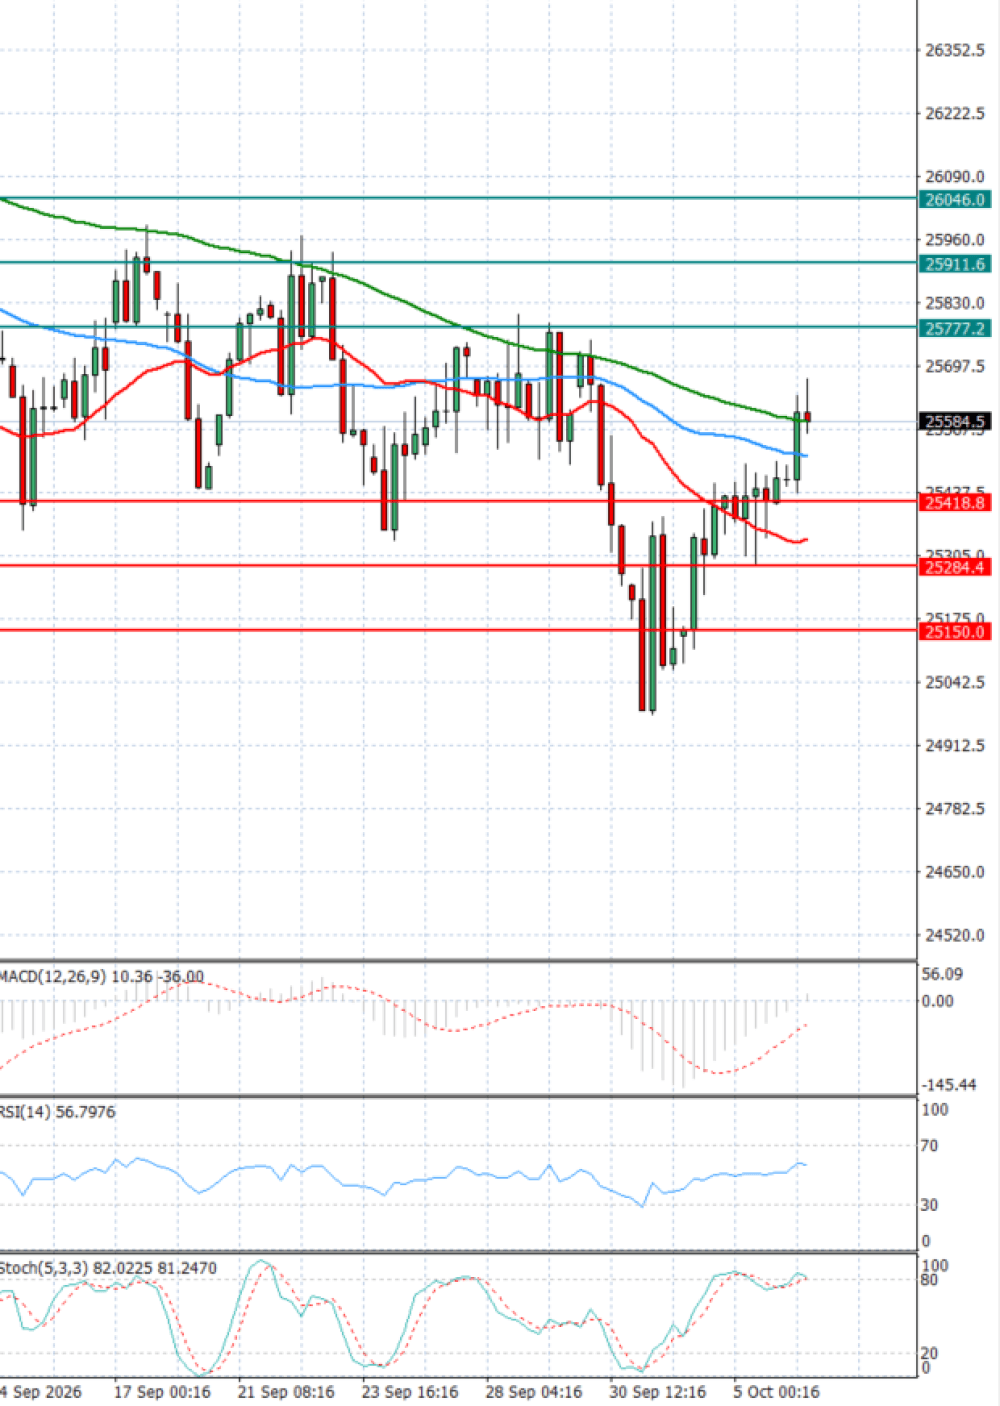The height and width of the screenshot is (1406, 1000).
Task: Click the 5 Oct 00:16 time axis label
Action: pyautogui.click(x=777, y=1391)
